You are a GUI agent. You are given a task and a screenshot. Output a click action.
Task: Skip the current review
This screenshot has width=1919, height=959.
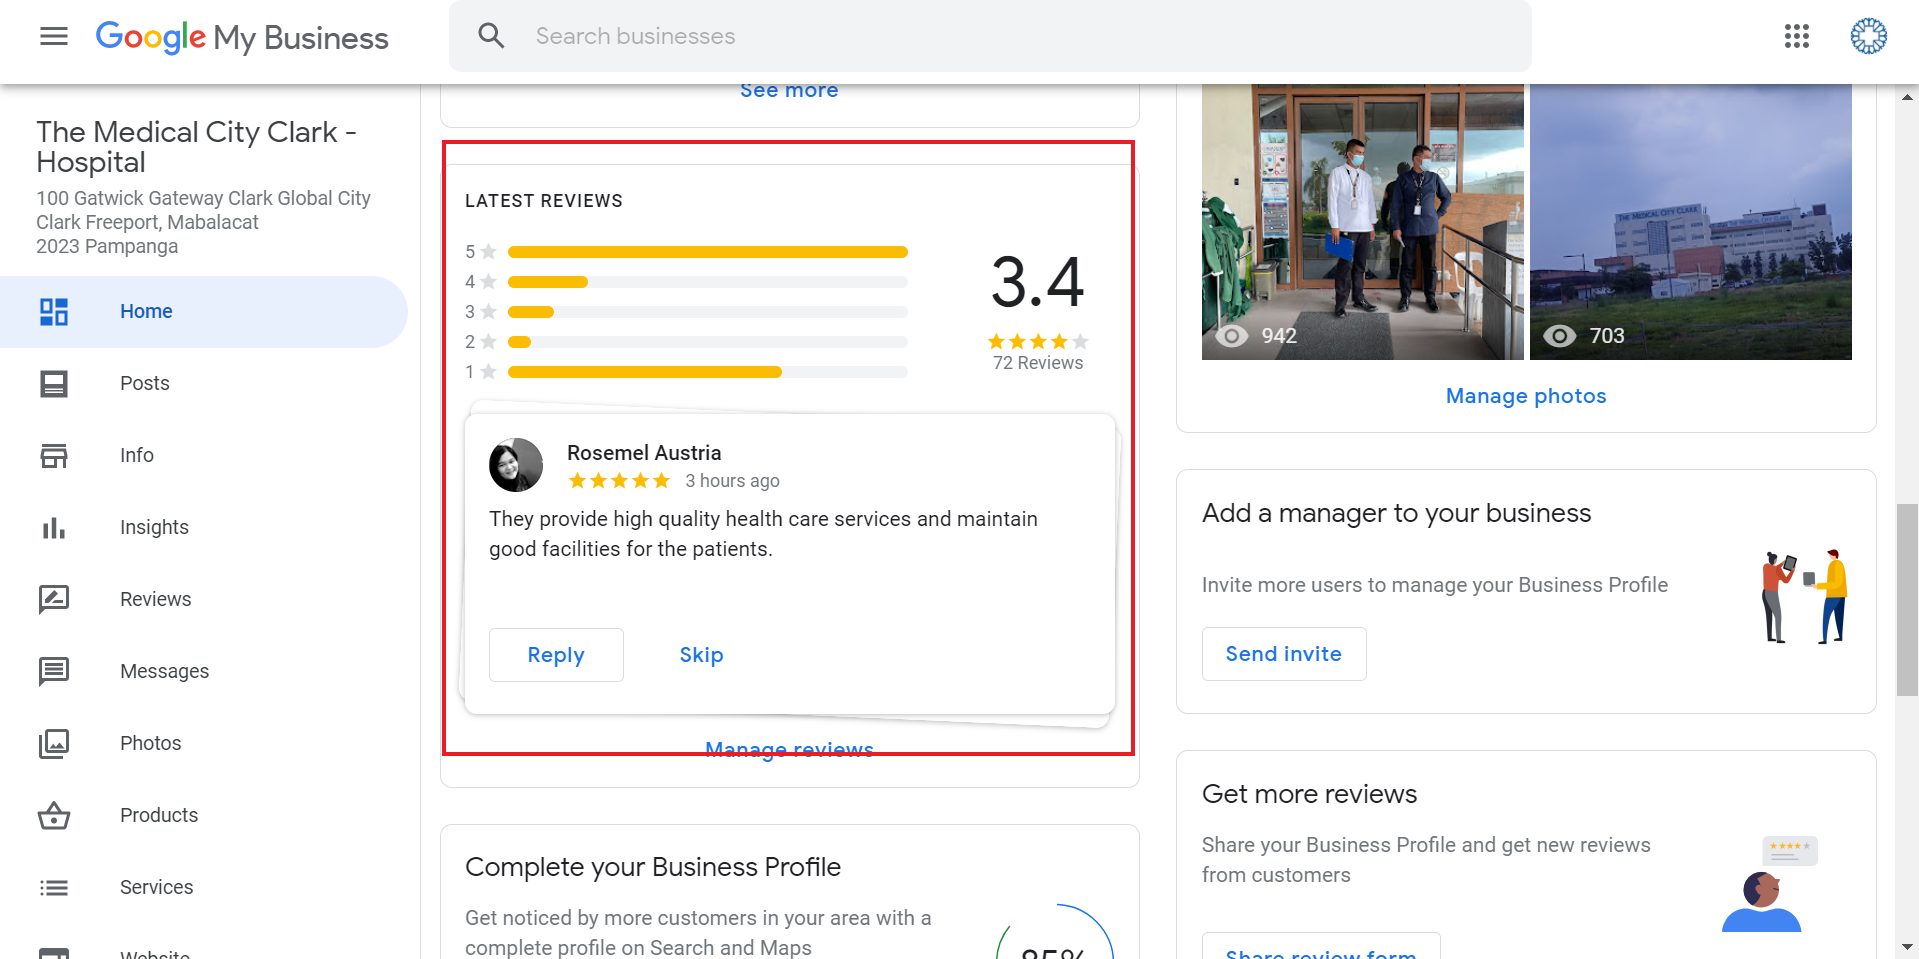click(701, 655)
